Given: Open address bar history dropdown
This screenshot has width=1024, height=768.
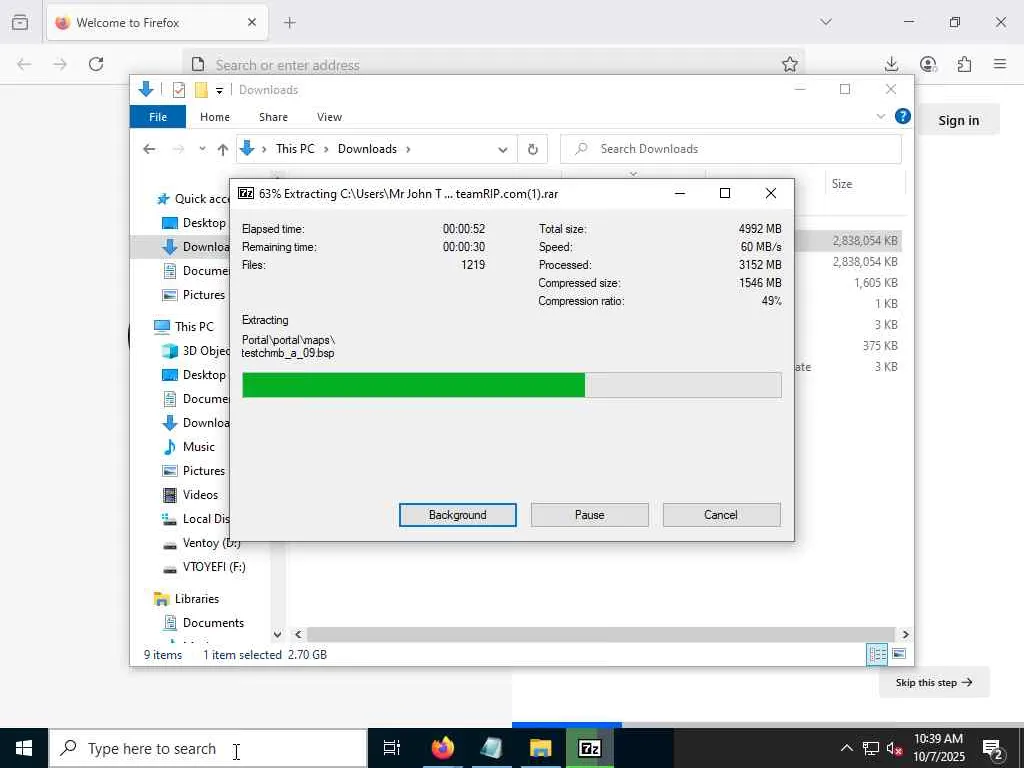Looking at the screenshot, I should point(502,150).
